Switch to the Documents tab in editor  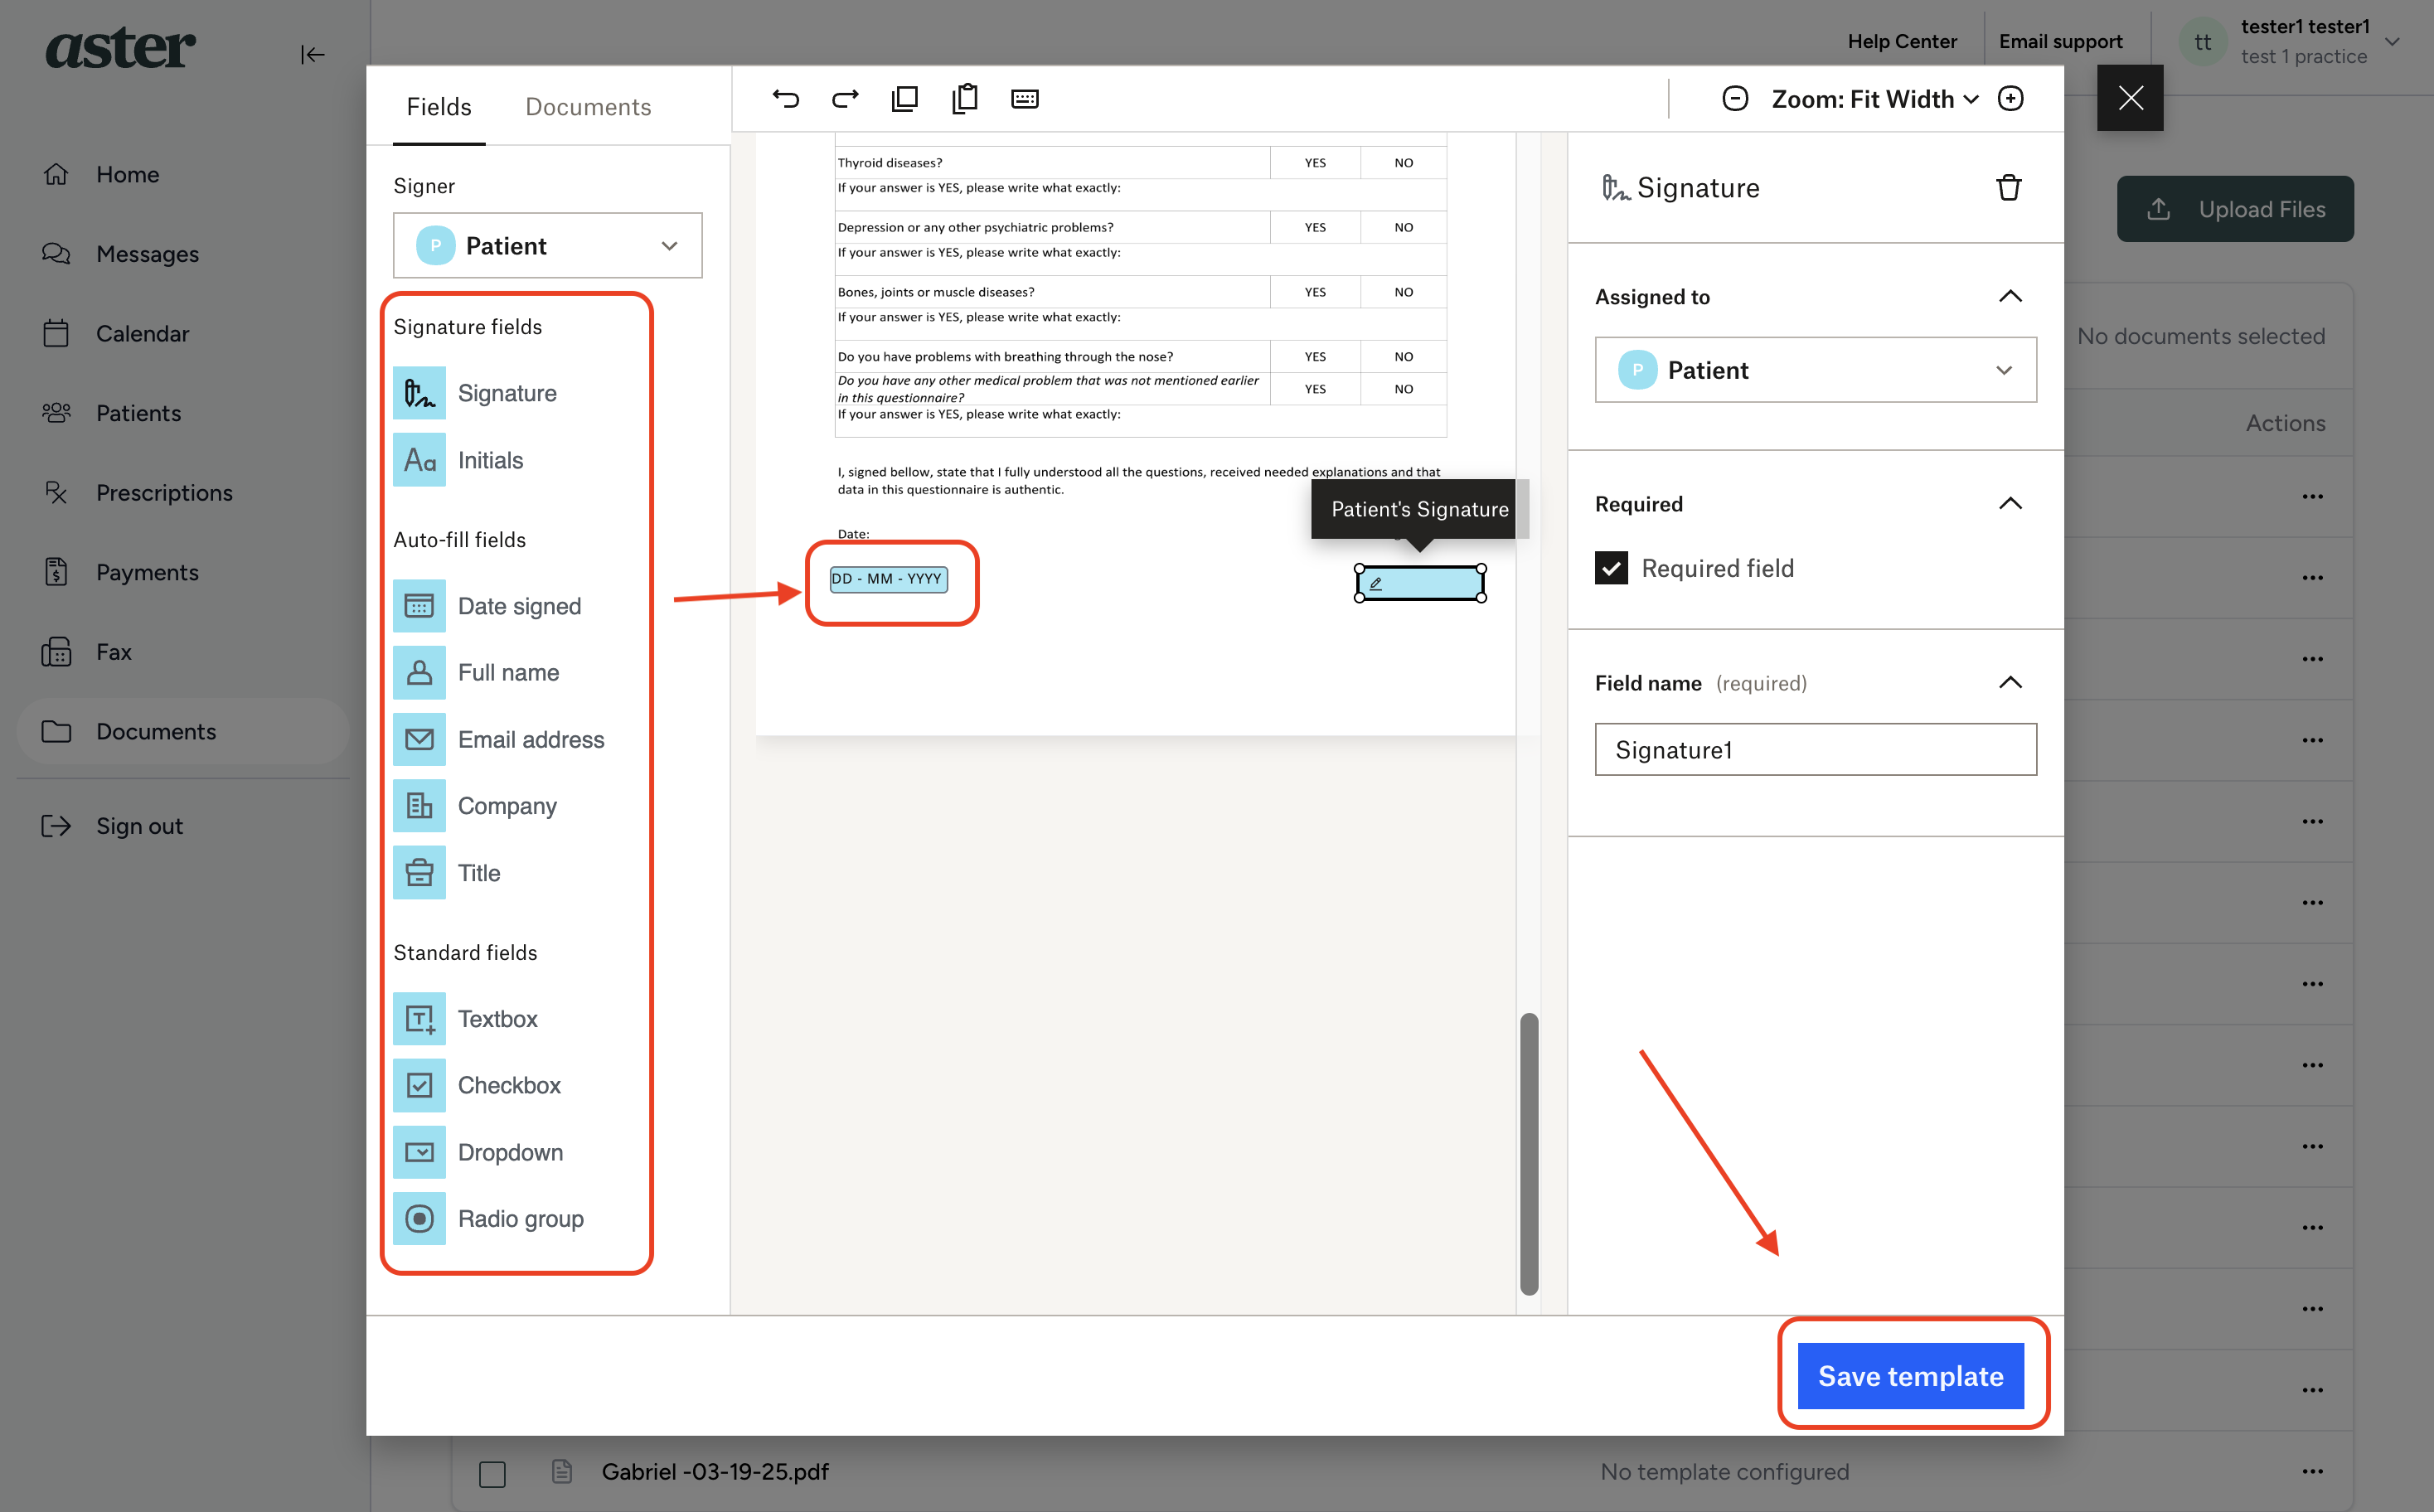588,107
